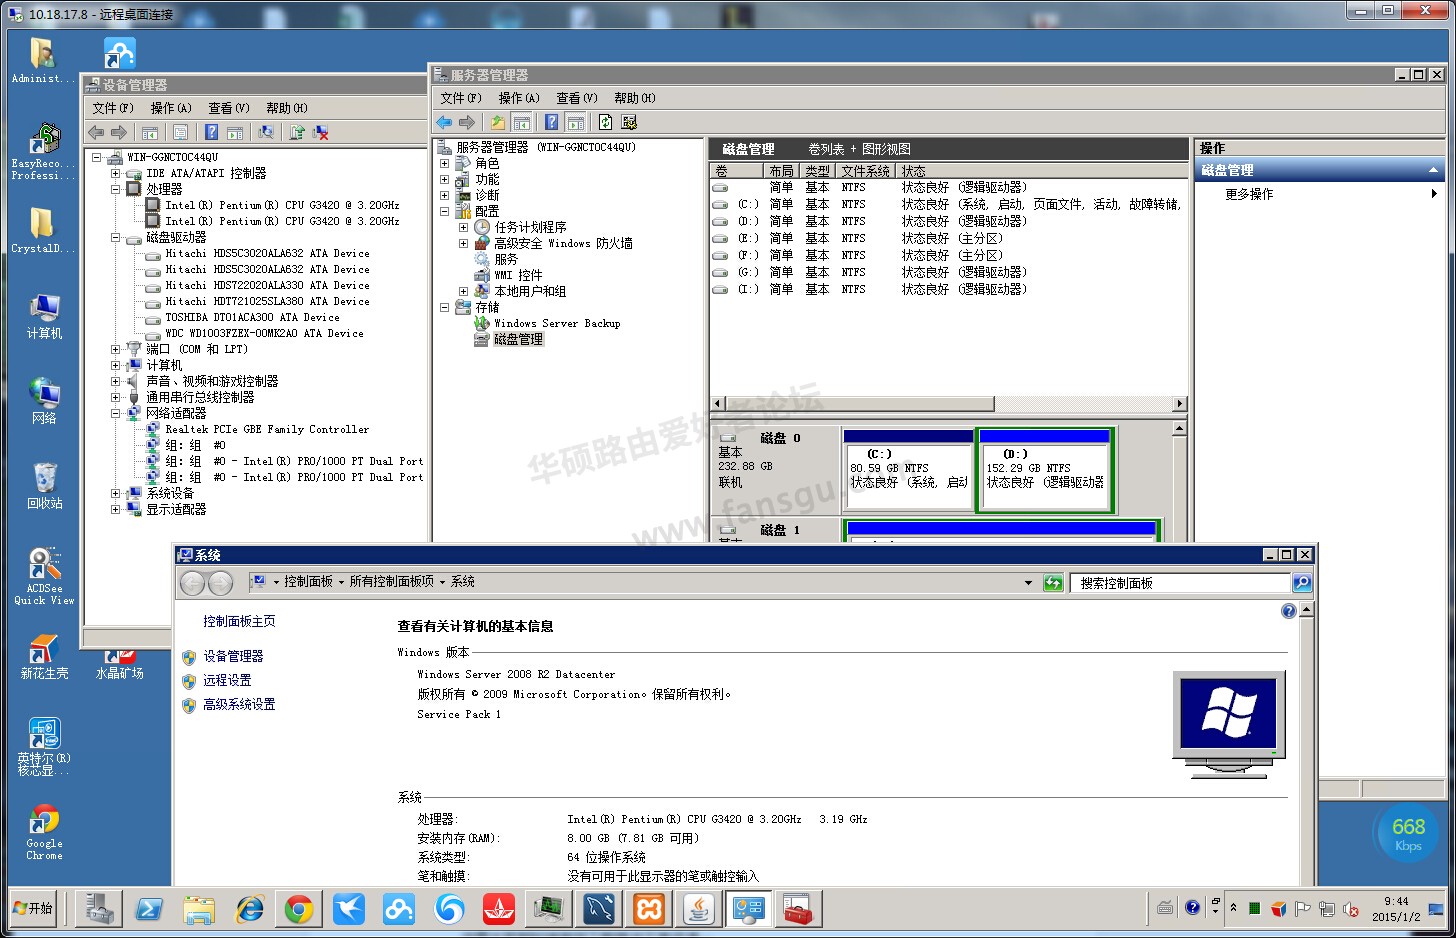Collapse 磁盘管理 actions section header

[1433, 170]
